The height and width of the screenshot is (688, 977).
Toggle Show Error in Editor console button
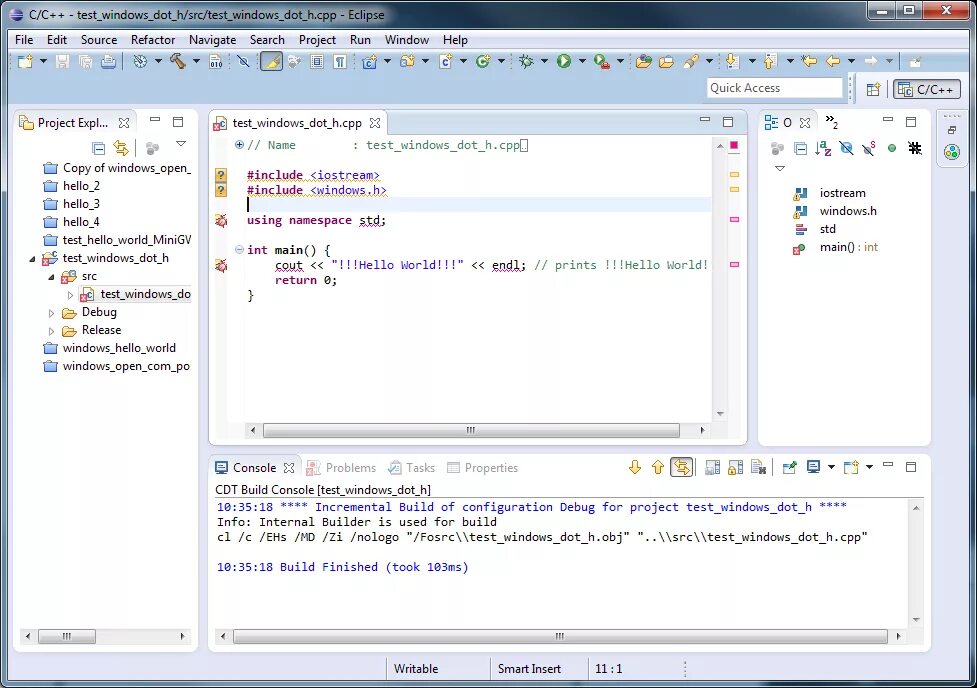point(682,467)
